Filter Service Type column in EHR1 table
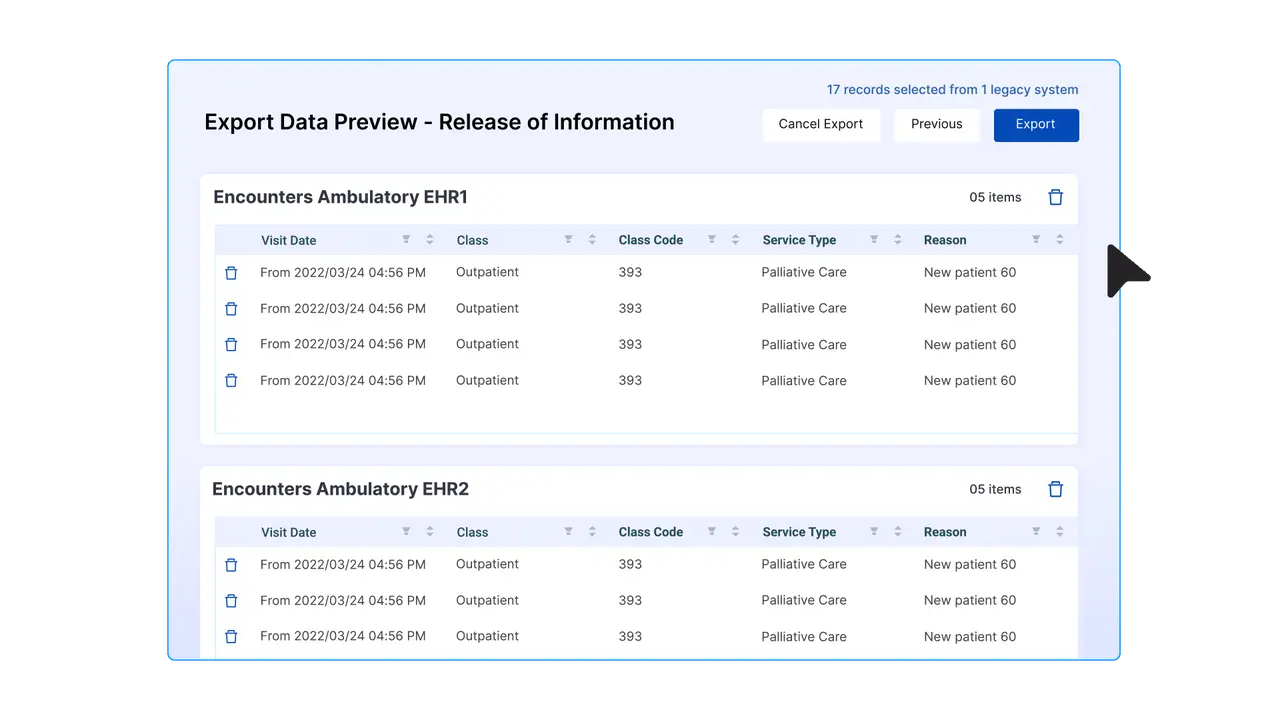The image size is (1280, 720). pos(874,240)
